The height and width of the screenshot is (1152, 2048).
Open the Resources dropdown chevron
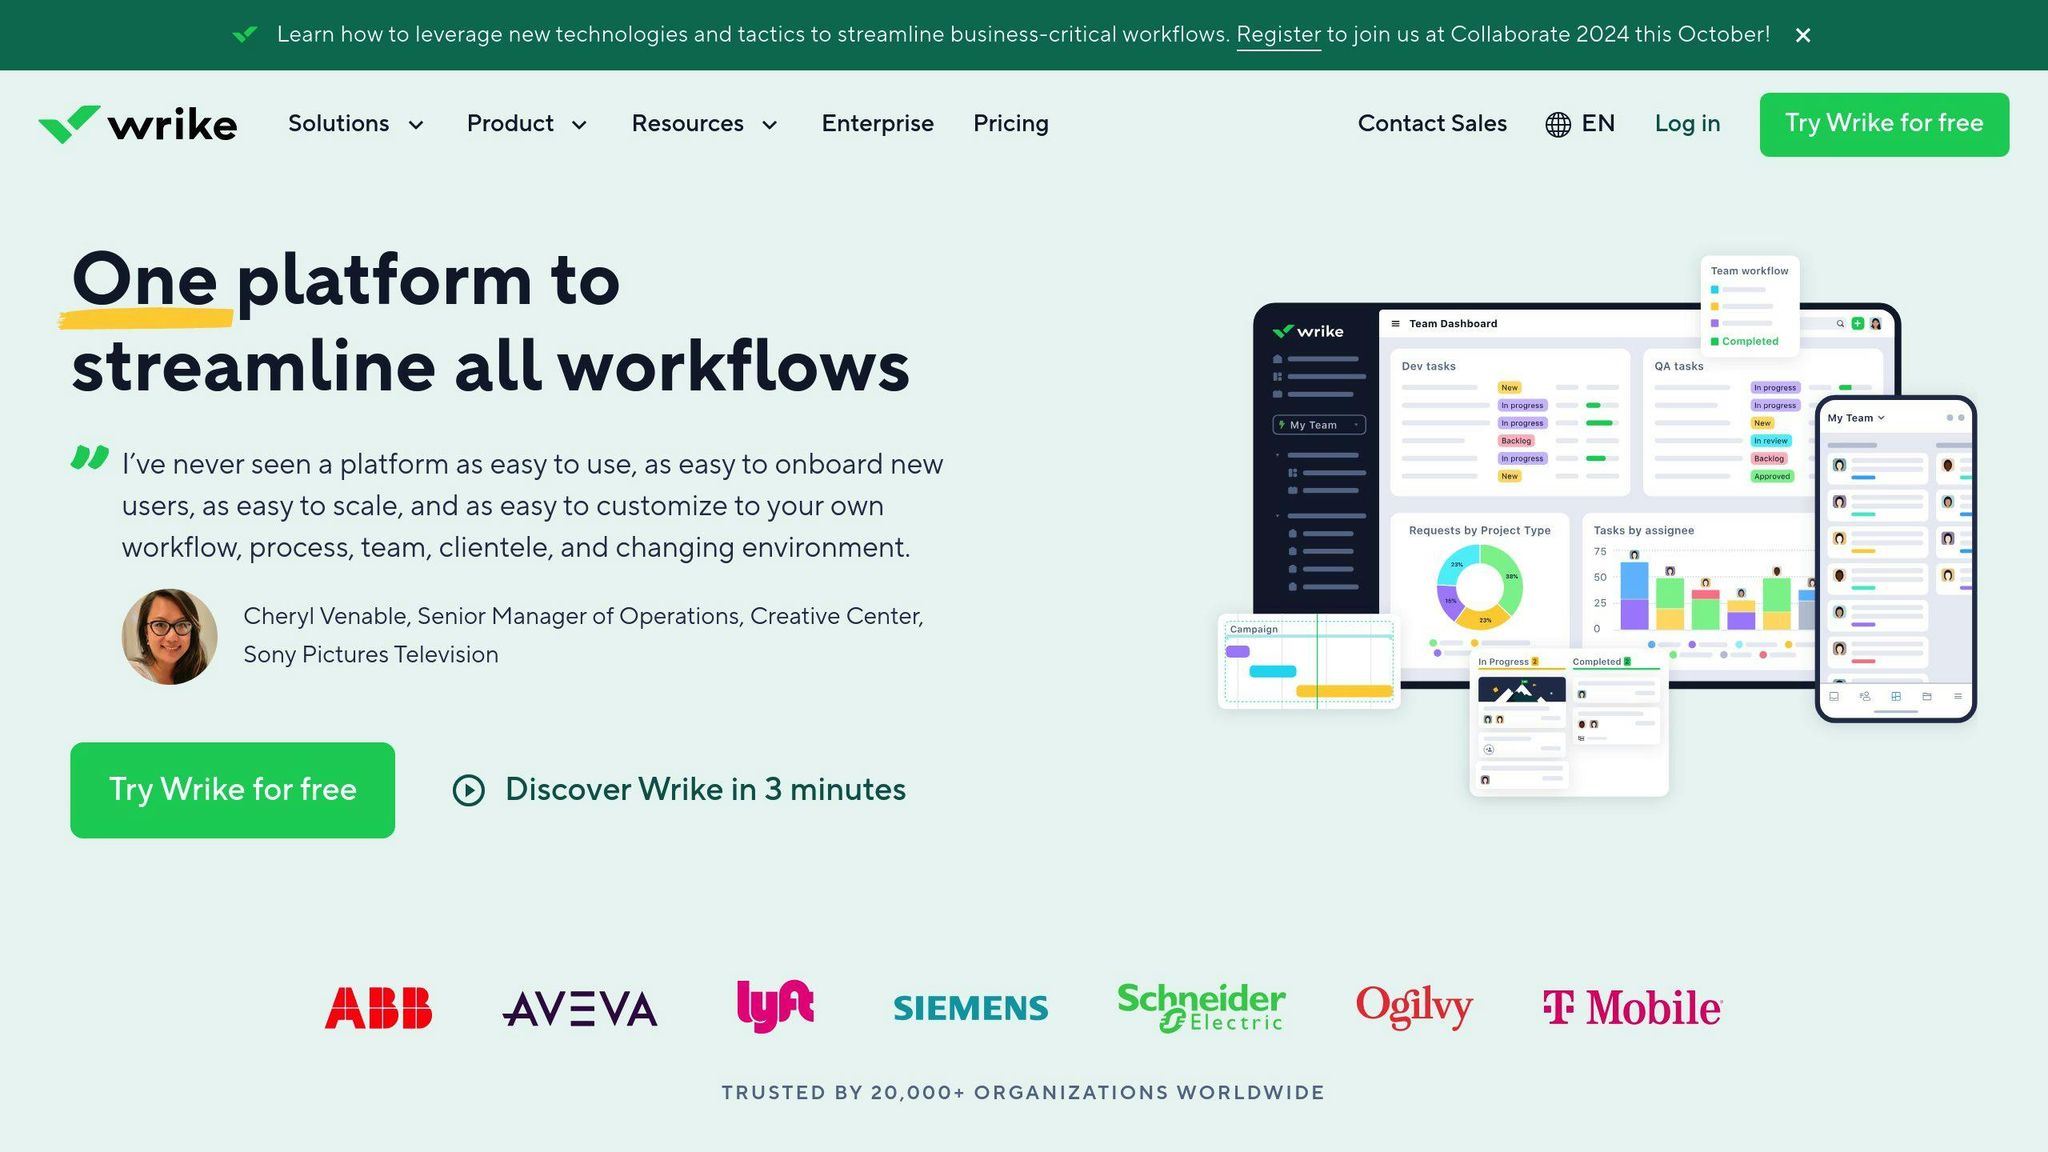tap(770, 125)
